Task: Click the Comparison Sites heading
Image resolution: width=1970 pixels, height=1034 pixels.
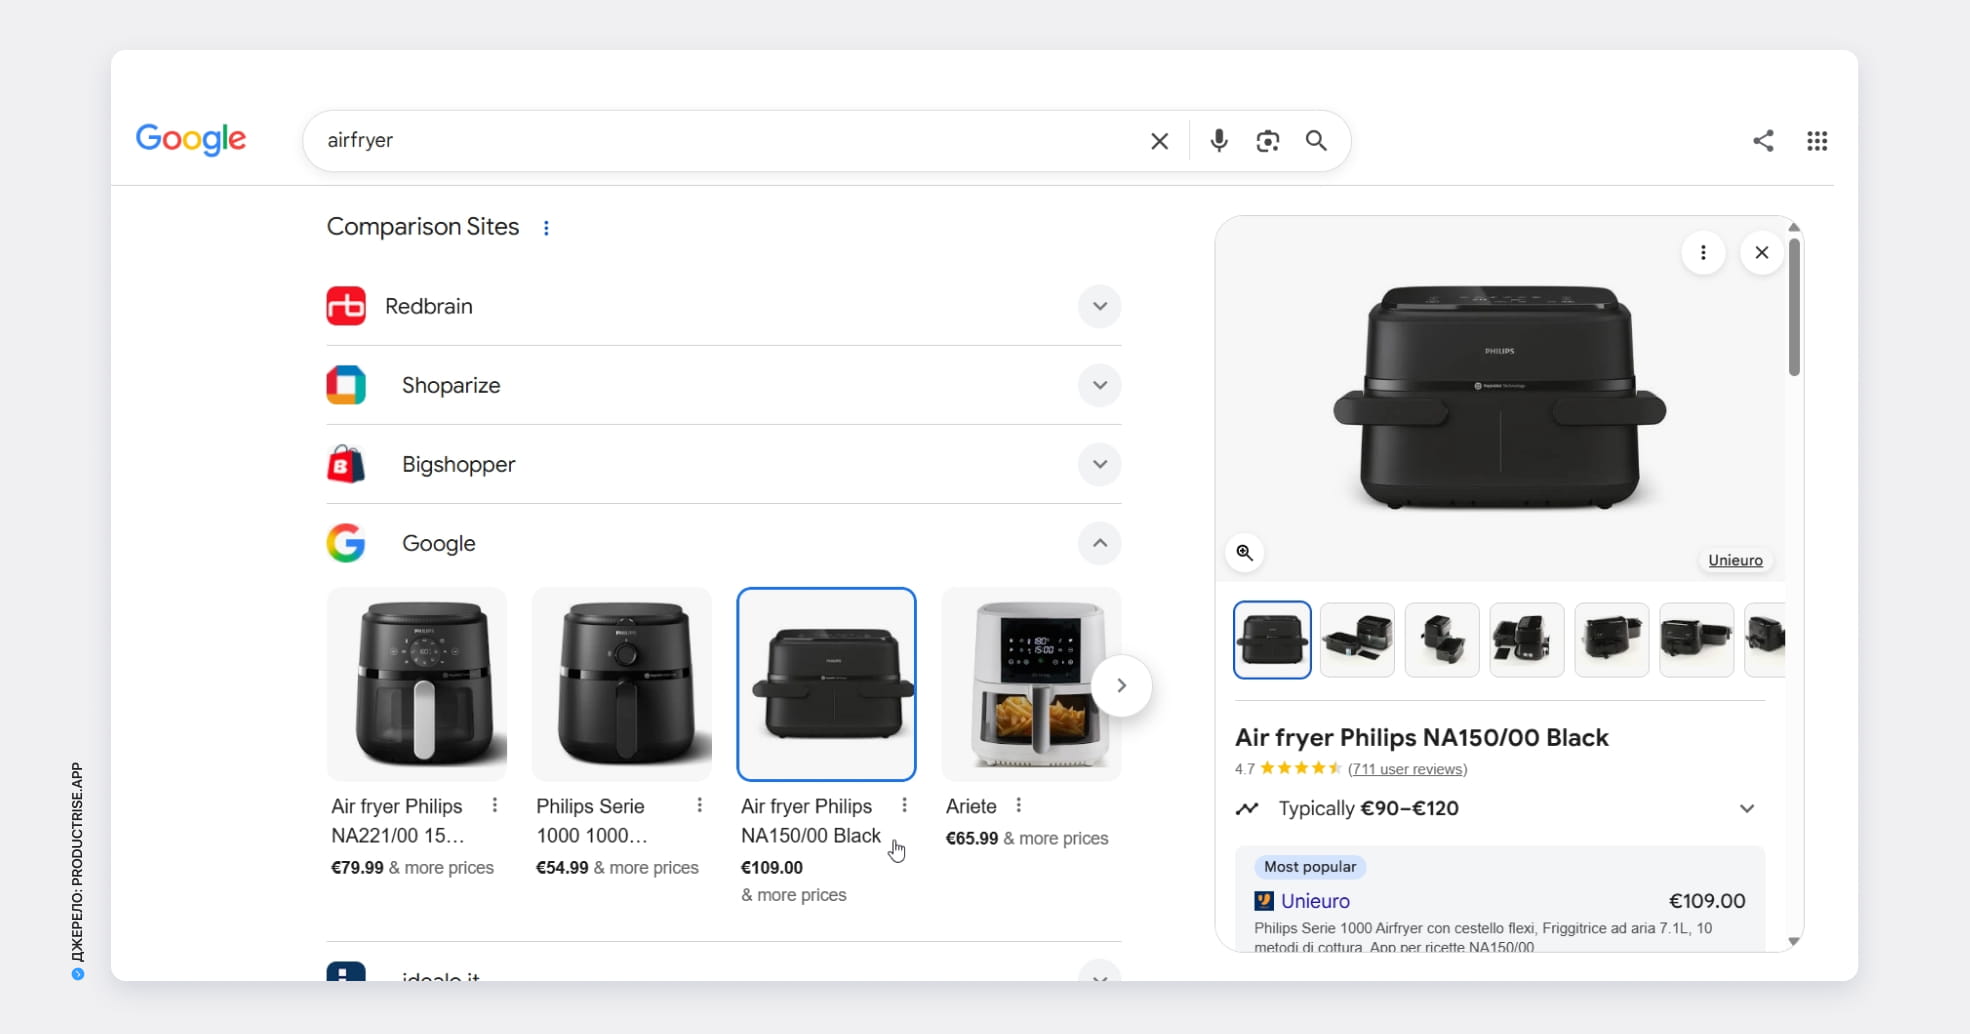Action: click(423, 227)
